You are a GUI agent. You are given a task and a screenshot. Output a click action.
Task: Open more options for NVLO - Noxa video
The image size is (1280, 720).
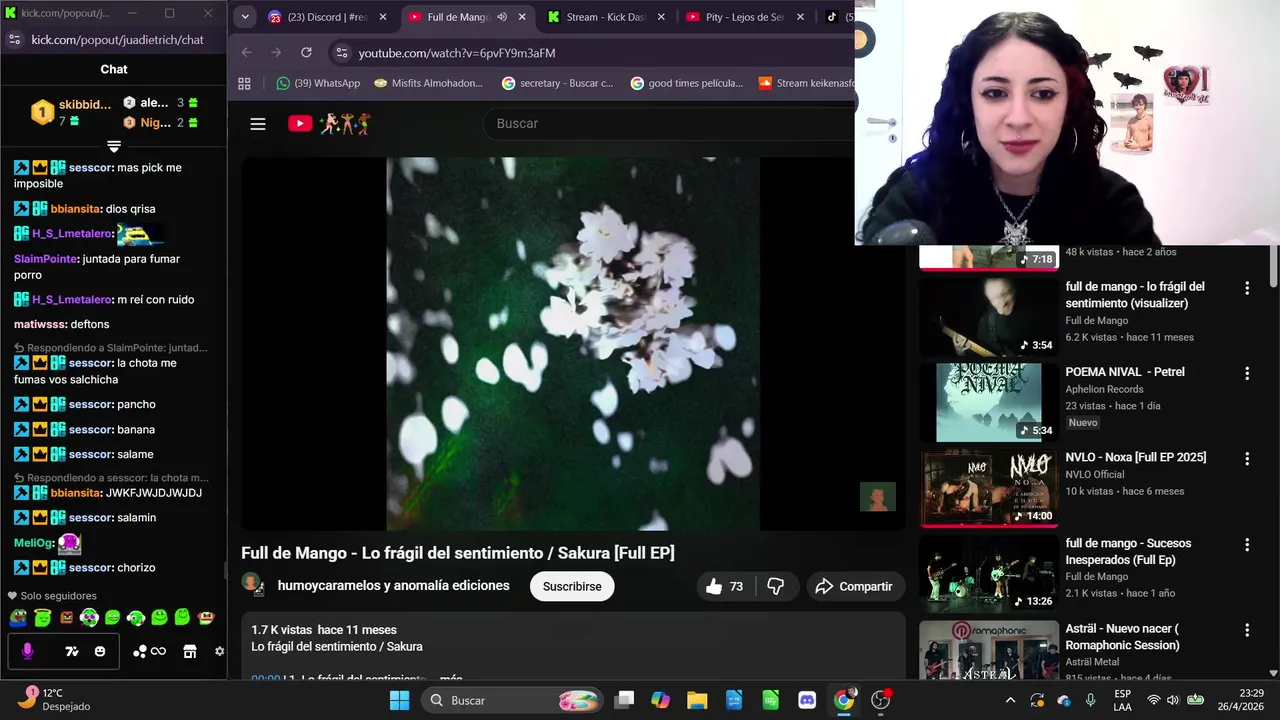point(1246,458)
